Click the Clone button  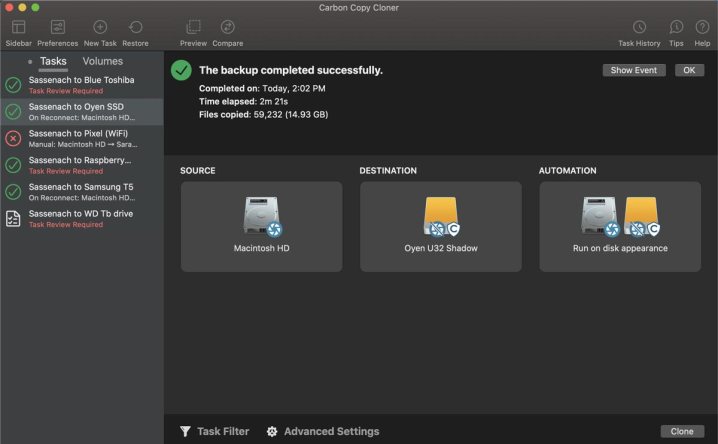[x=682, y=431]
